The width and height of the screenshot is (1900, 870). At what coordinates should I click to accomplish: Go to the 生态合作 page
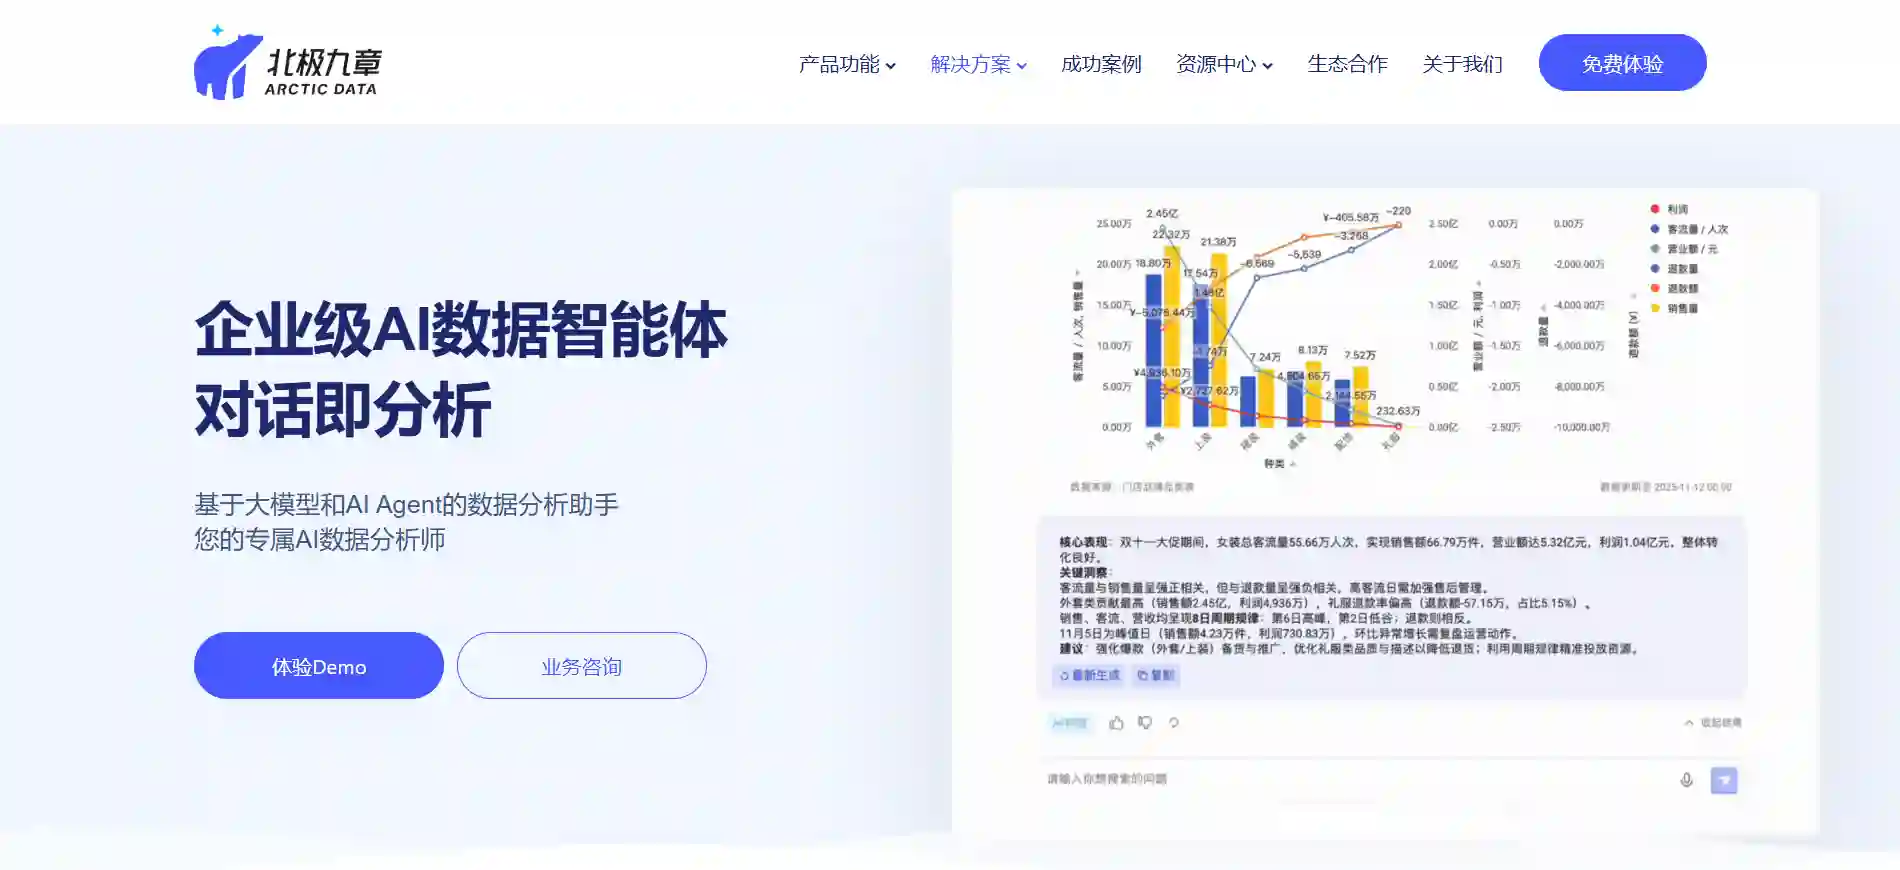coord(1347,64)
